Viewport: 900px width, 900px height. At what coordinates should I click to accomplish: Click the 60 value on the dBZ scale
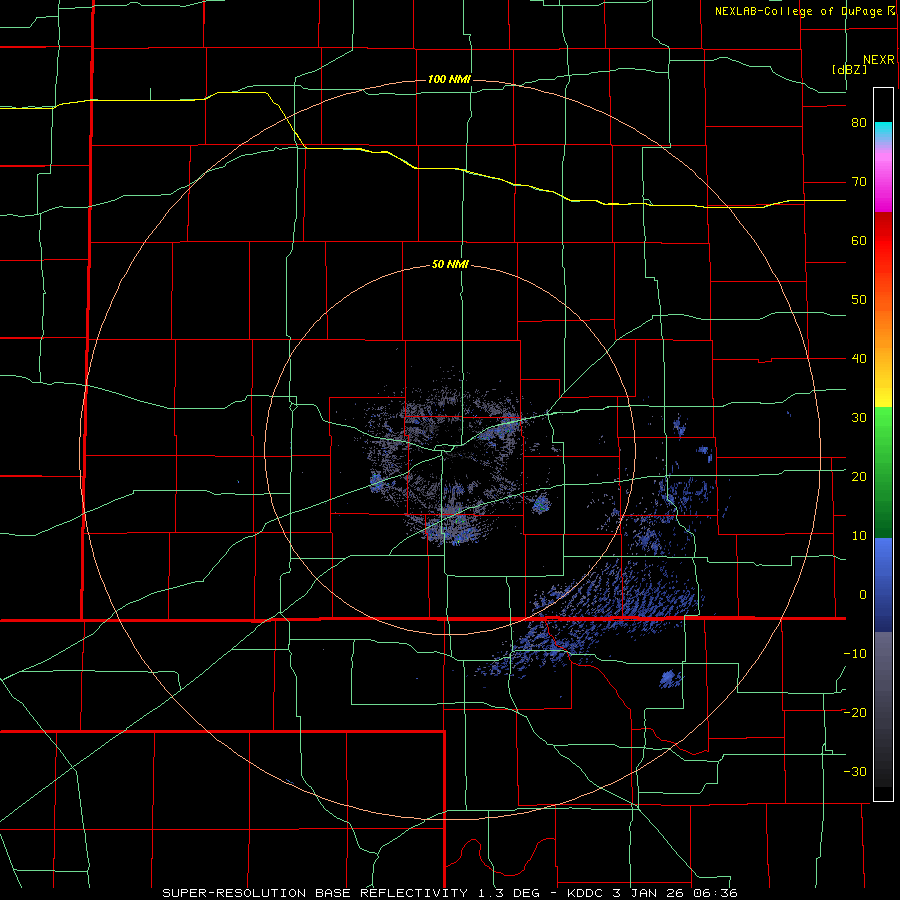click(x=859, y=240)
